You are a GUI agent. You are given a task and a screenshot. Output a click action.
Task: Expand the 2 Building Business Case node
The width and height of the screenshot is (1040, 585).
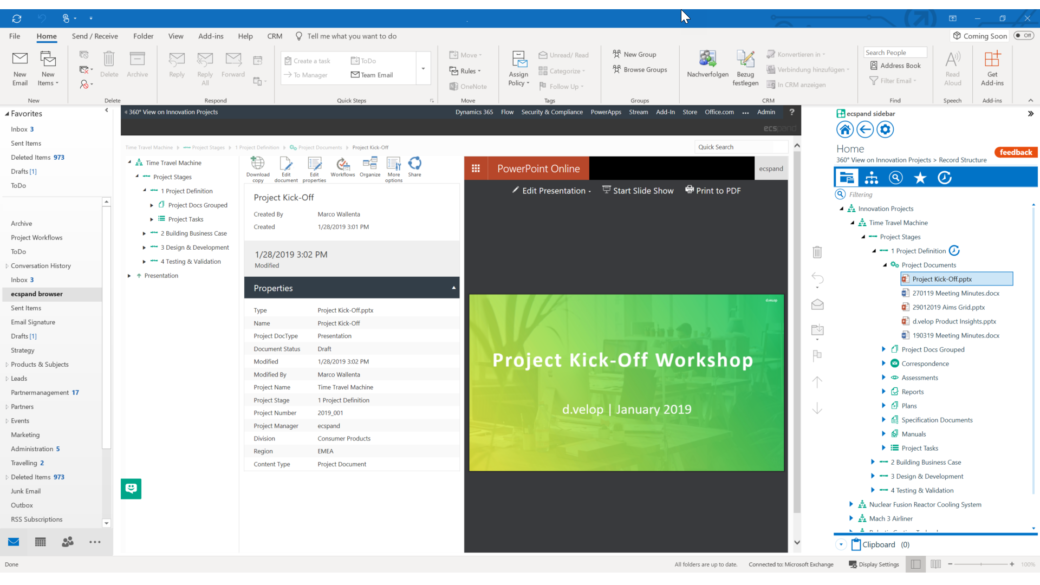pyautogui.click(x=145, y=233)
